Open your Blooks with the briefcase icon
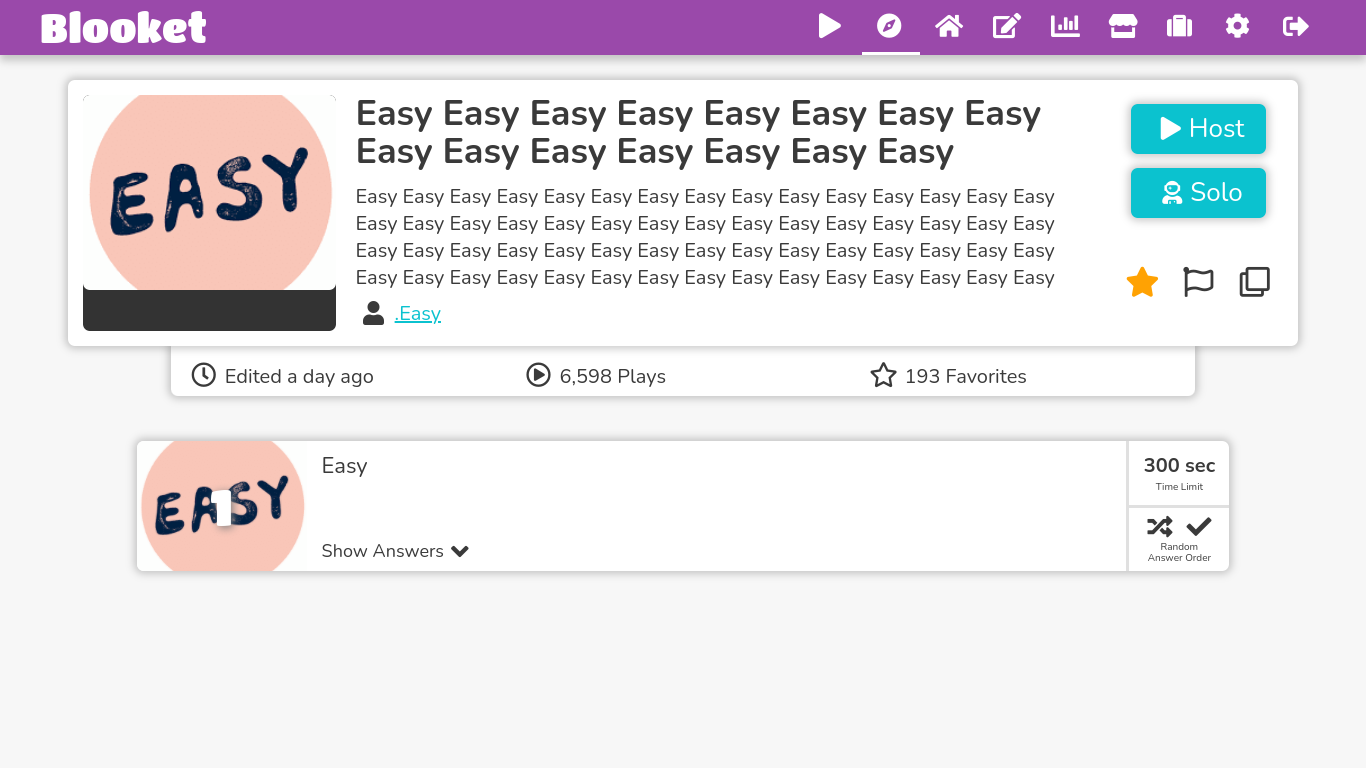 click(x=1179, y=27)
